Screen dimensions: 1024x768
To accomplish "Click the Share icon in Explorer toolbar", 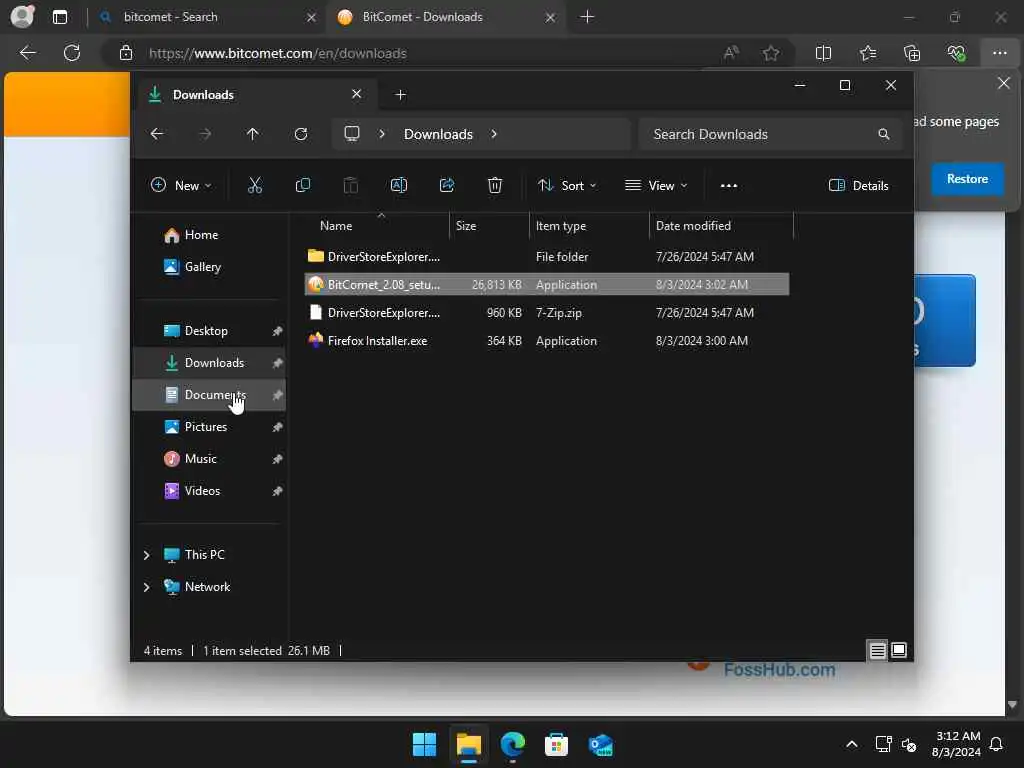I will pyautogui.click(x=447, y=185).
